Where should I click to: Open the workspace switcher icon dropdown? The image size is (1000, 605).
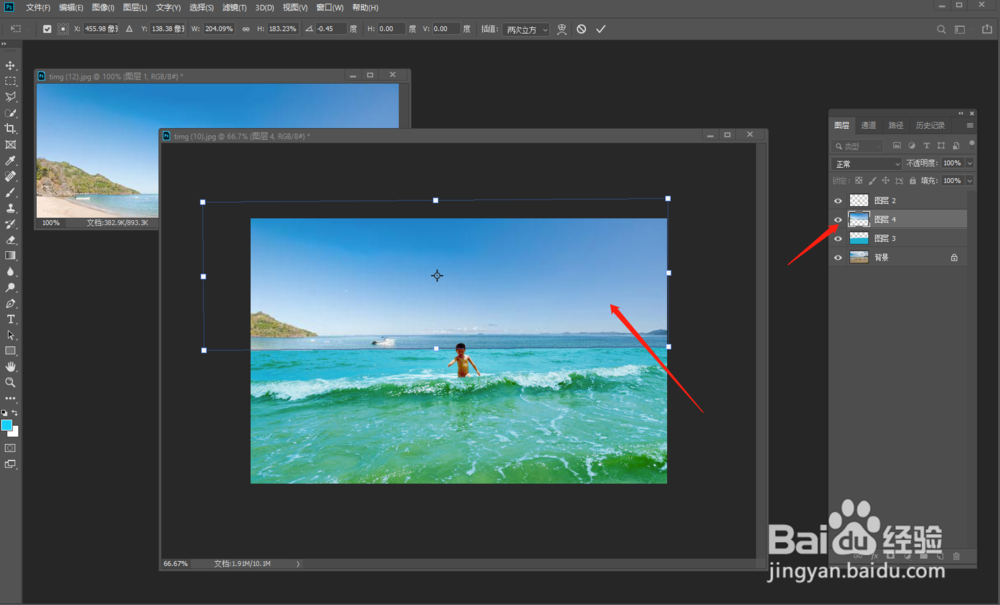(x=960, y=29)
